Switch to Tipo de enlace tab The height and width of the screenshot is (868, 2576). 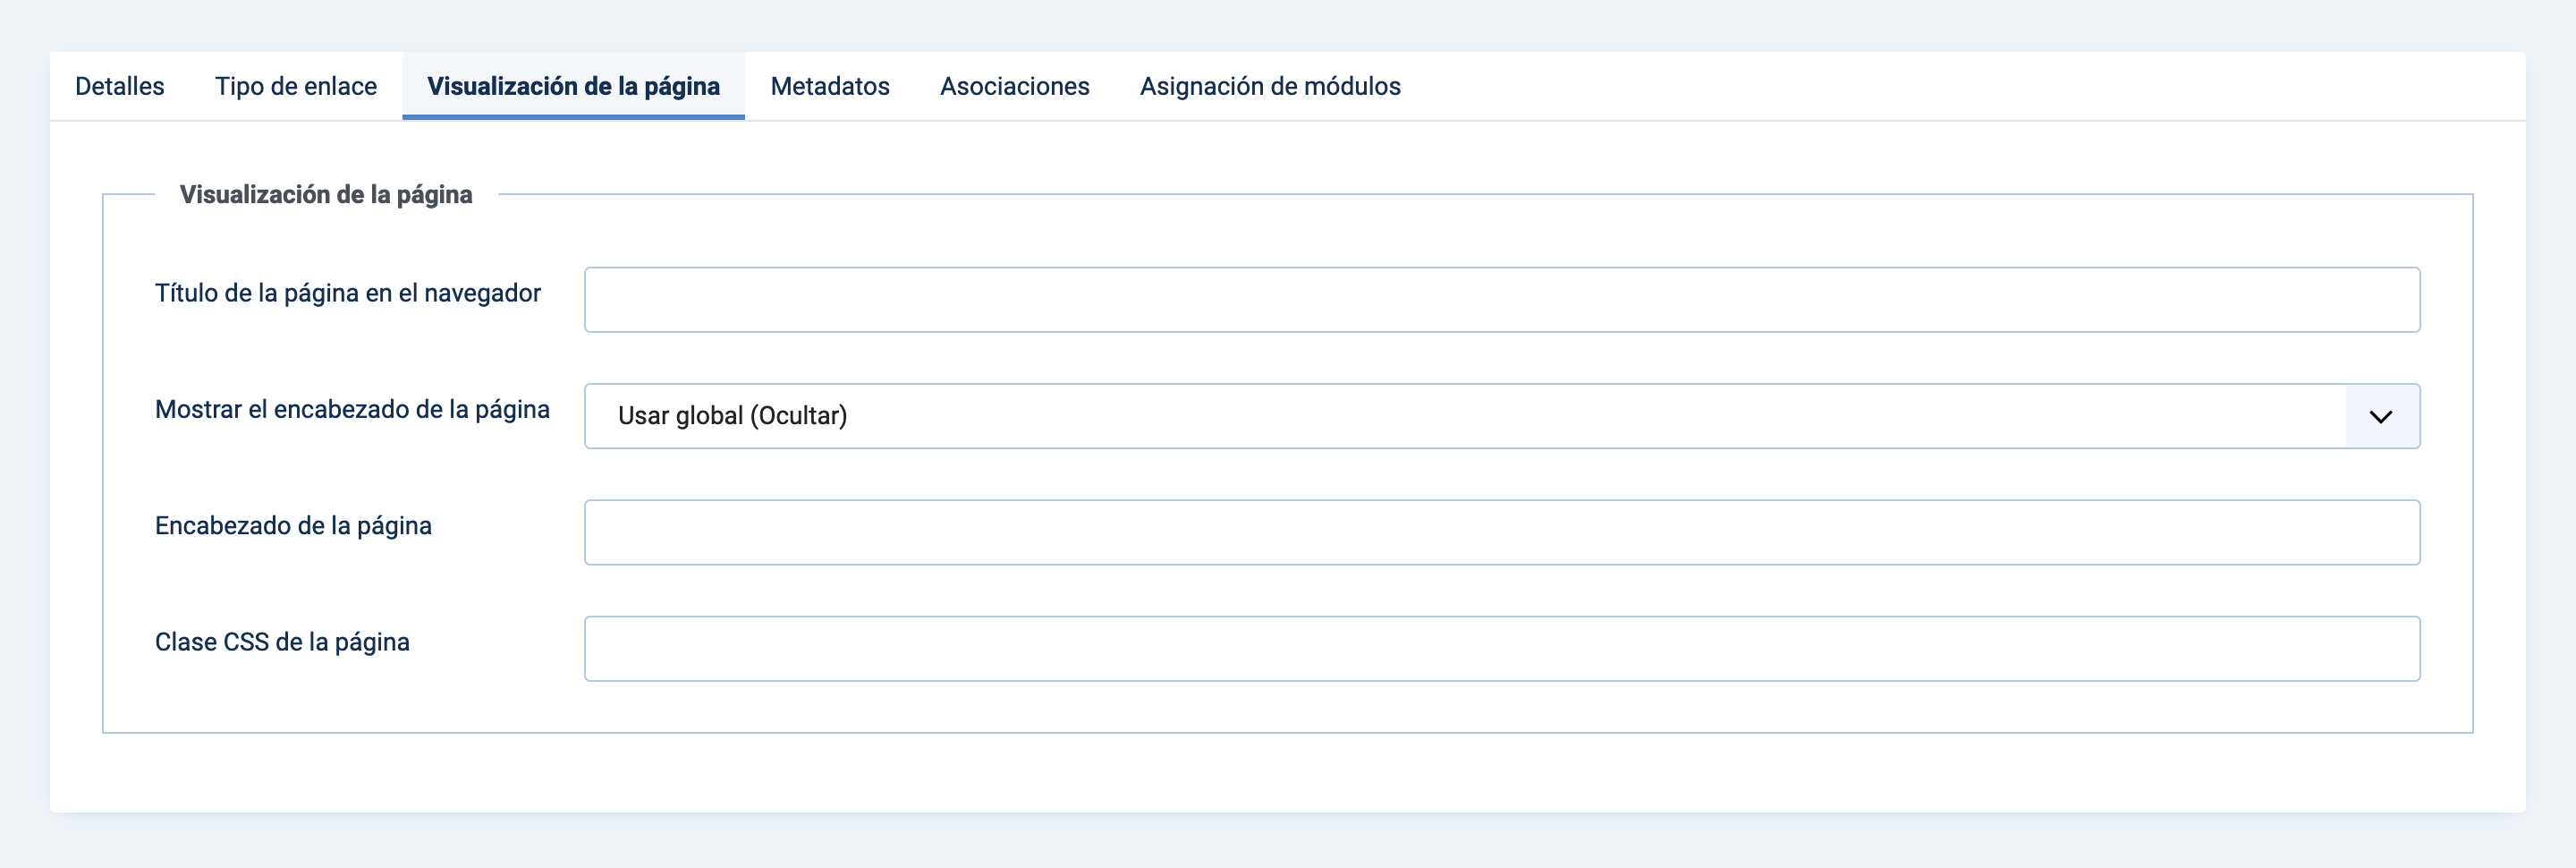pos(296,87)
